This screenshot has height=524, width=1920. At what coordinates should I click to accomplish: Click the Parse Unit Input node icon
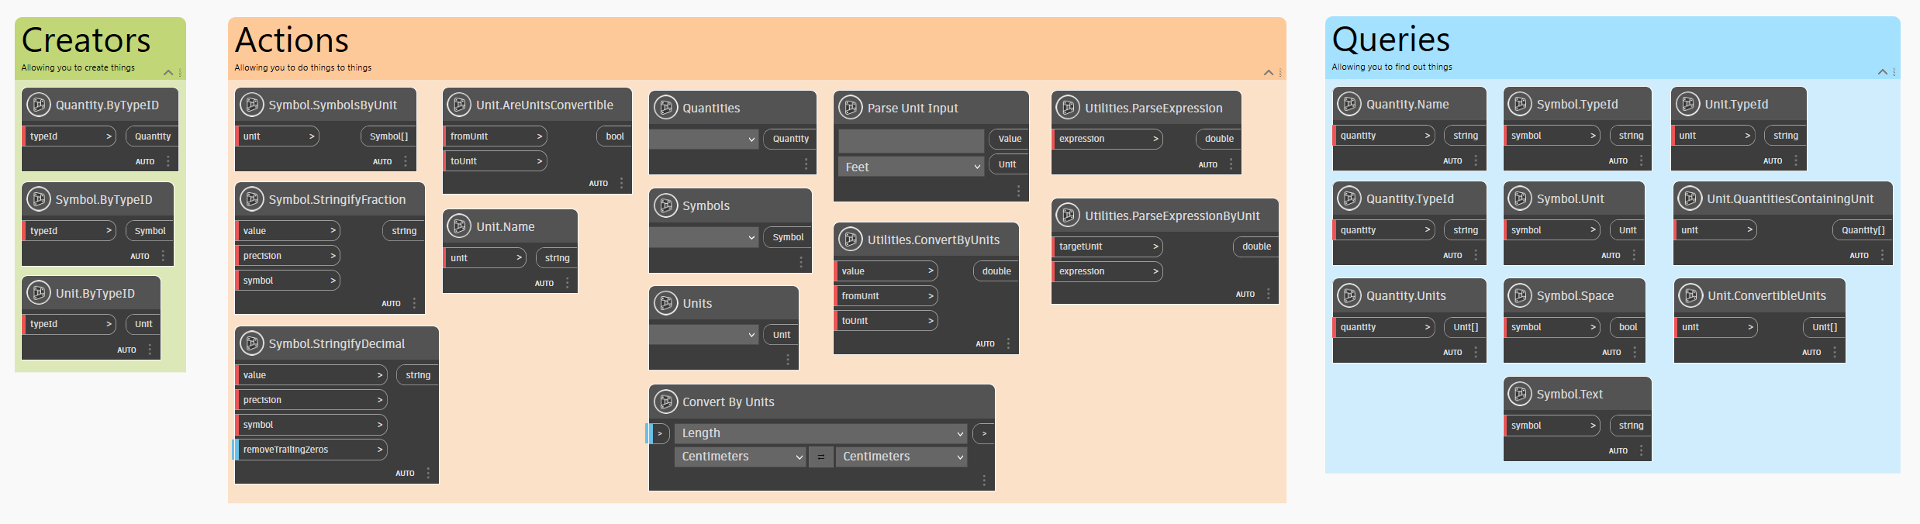coord(850,107)
